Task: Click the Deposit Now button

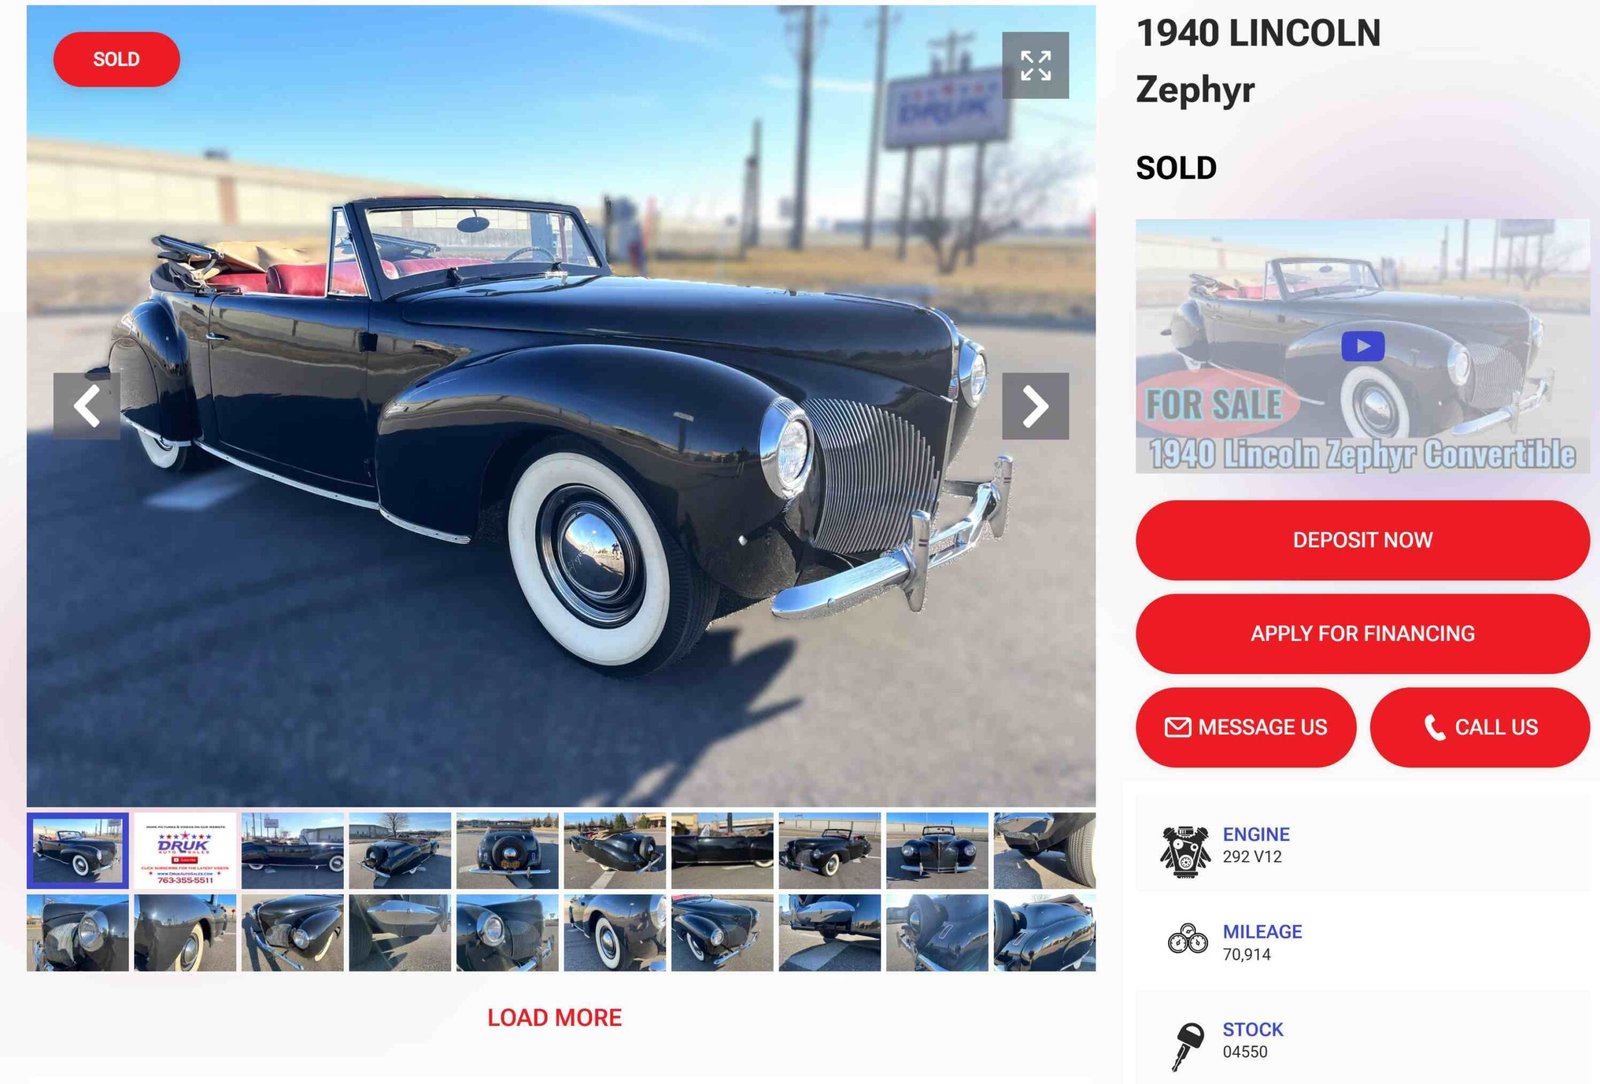Action: 1362,540
